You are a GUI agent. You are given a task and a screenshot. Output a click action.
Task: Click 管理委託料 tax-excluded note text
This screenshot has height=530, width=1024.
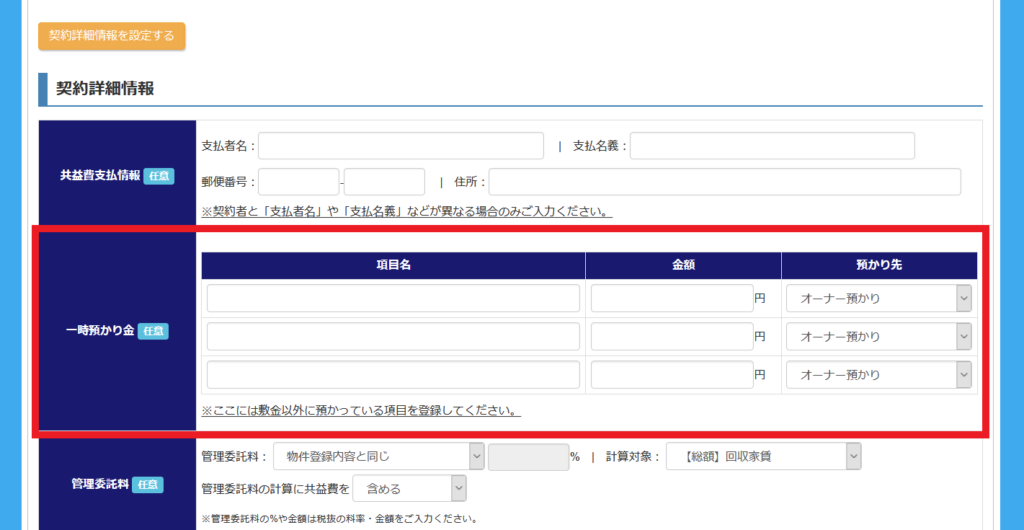coord(340,520)
